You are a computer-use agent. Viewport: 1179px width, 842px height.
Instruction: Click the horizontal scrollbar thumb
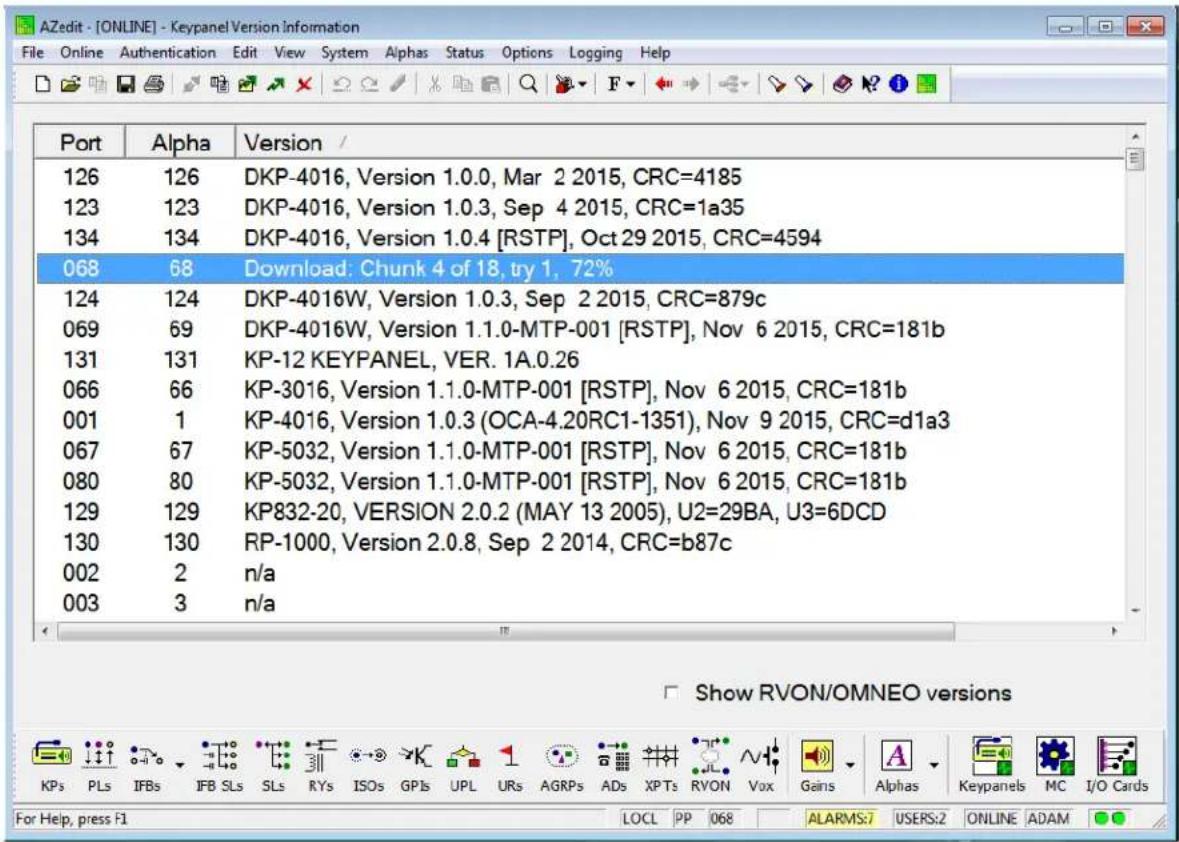coord(505,631)
